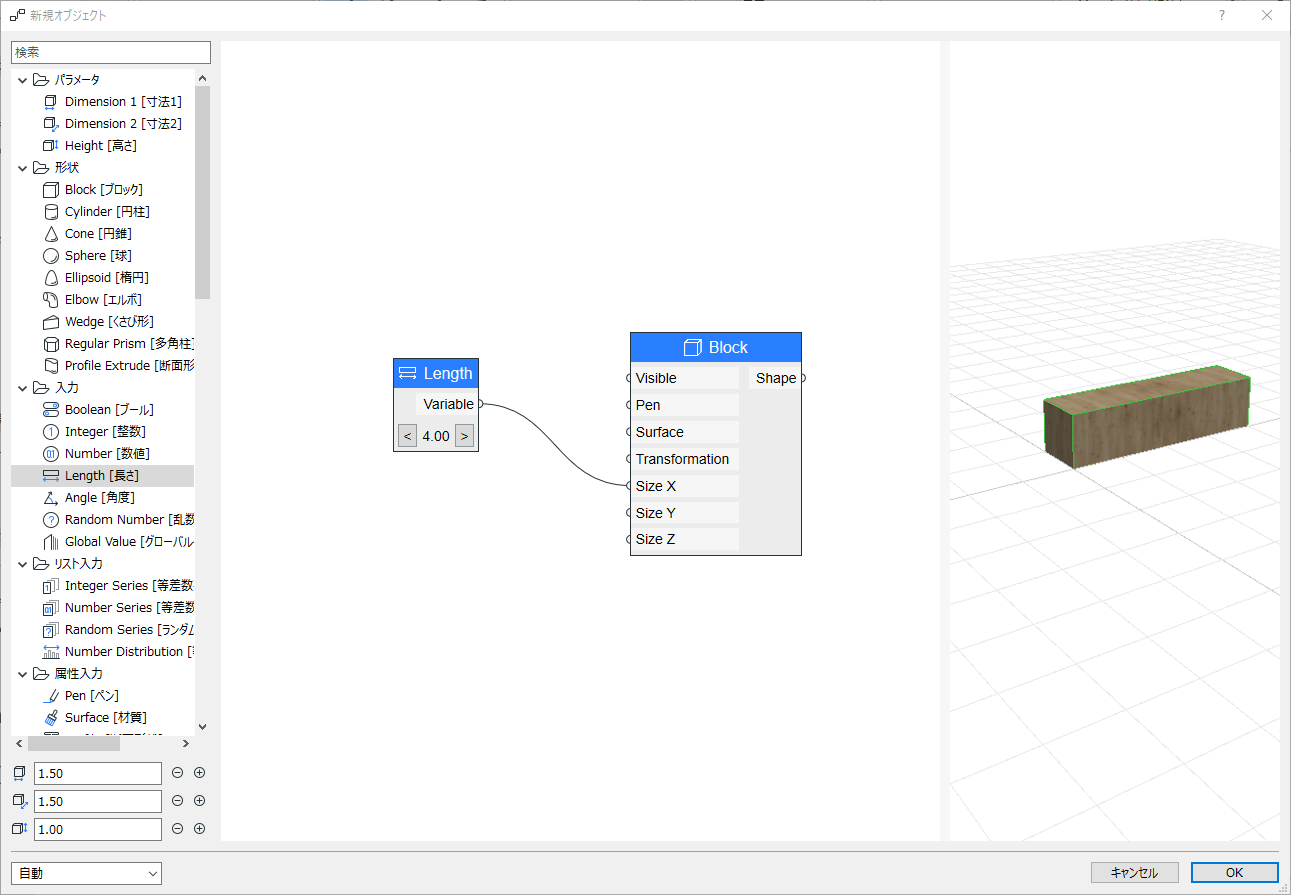Click the first dimension value field
The width and height of the screenshot is (1291, 895).
pyautogui.click(x=98, y=773)
